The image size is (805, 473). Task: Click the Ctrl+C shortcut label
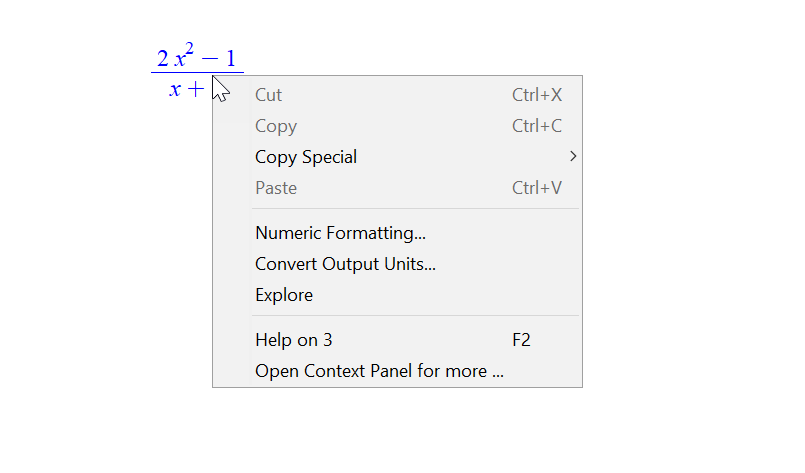point(537,126)
